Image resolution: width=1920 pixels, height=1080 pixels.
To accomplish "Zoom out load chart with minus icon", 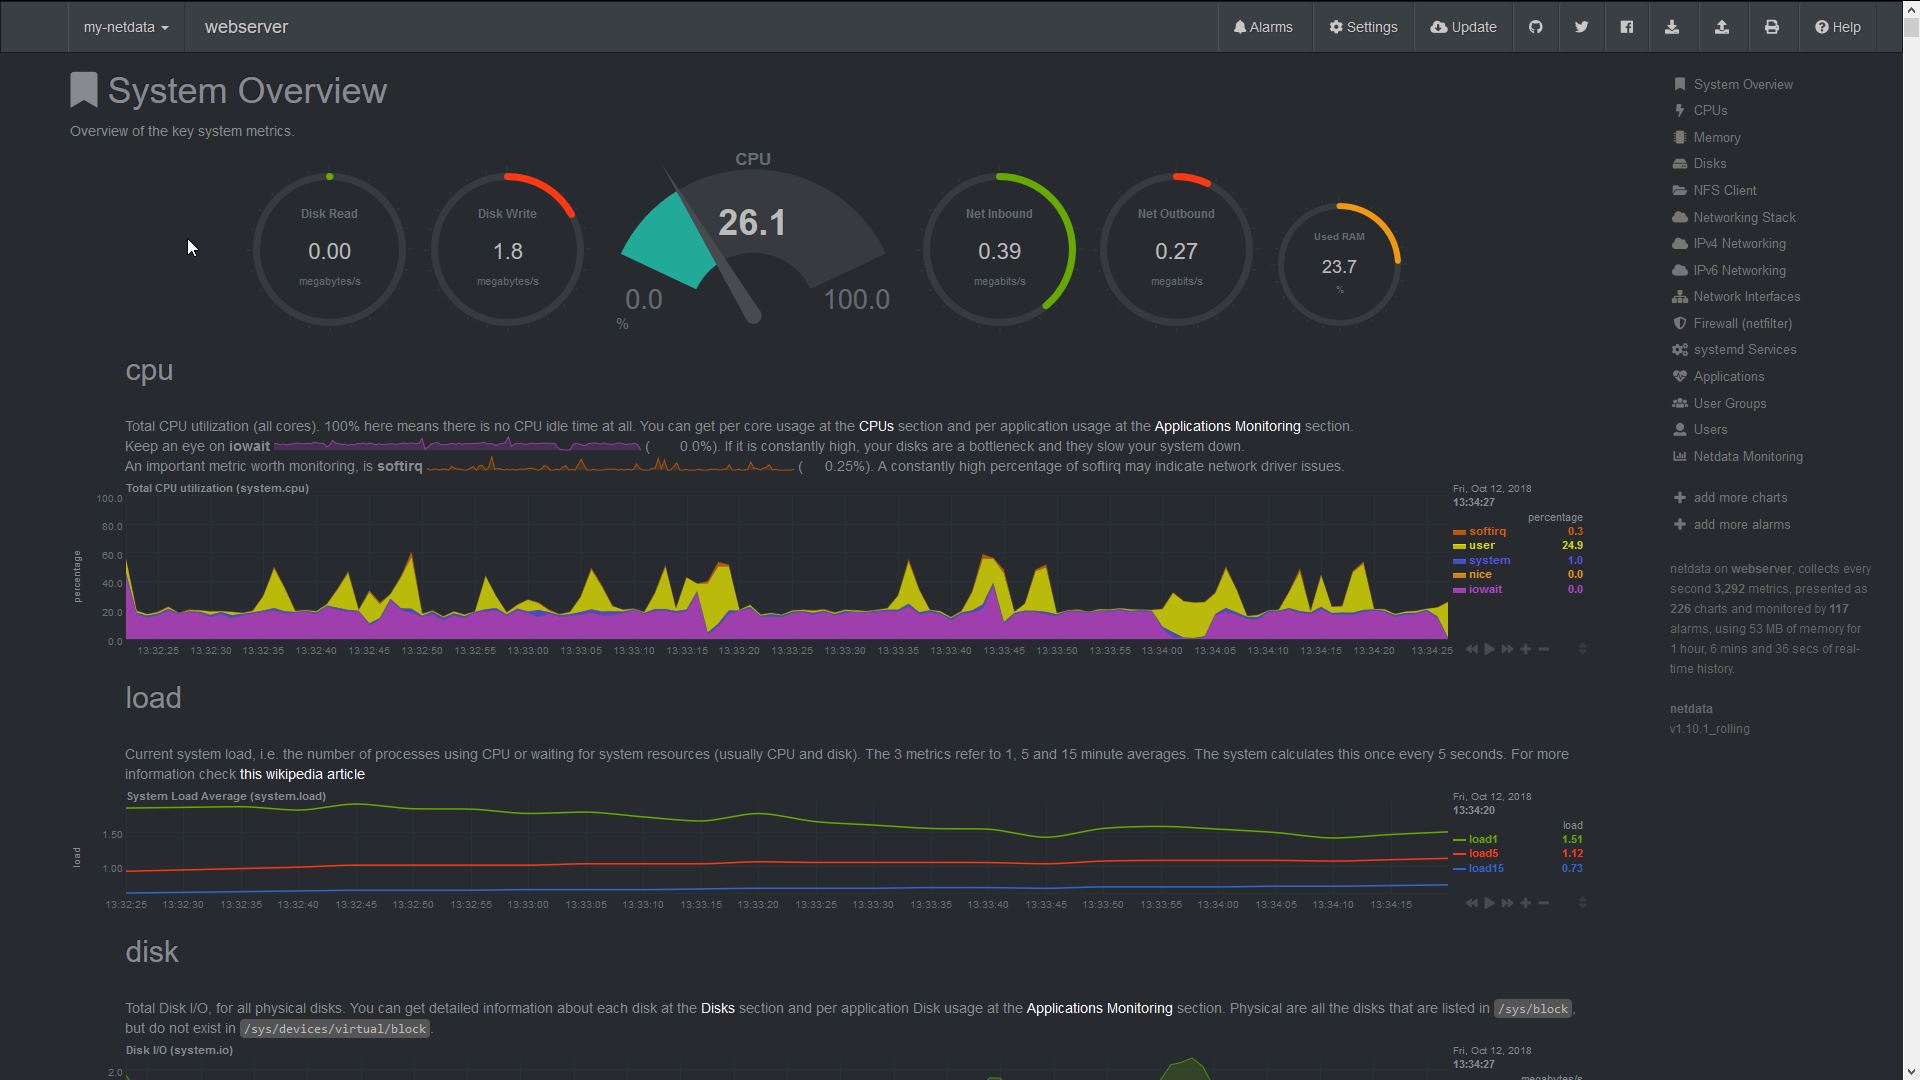I will click(x=1544, y=903).
